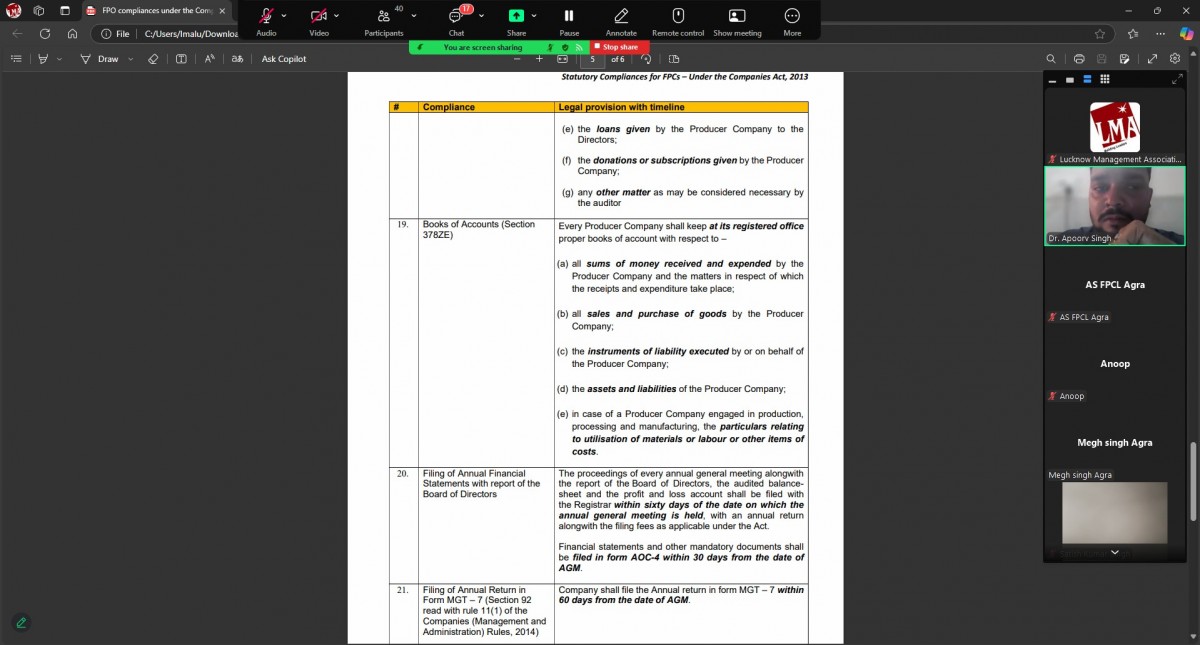This screenshot has height=645, width=1200.
Task: Switch video panel to vertical strip view
Action: (x=1087, y=79)
